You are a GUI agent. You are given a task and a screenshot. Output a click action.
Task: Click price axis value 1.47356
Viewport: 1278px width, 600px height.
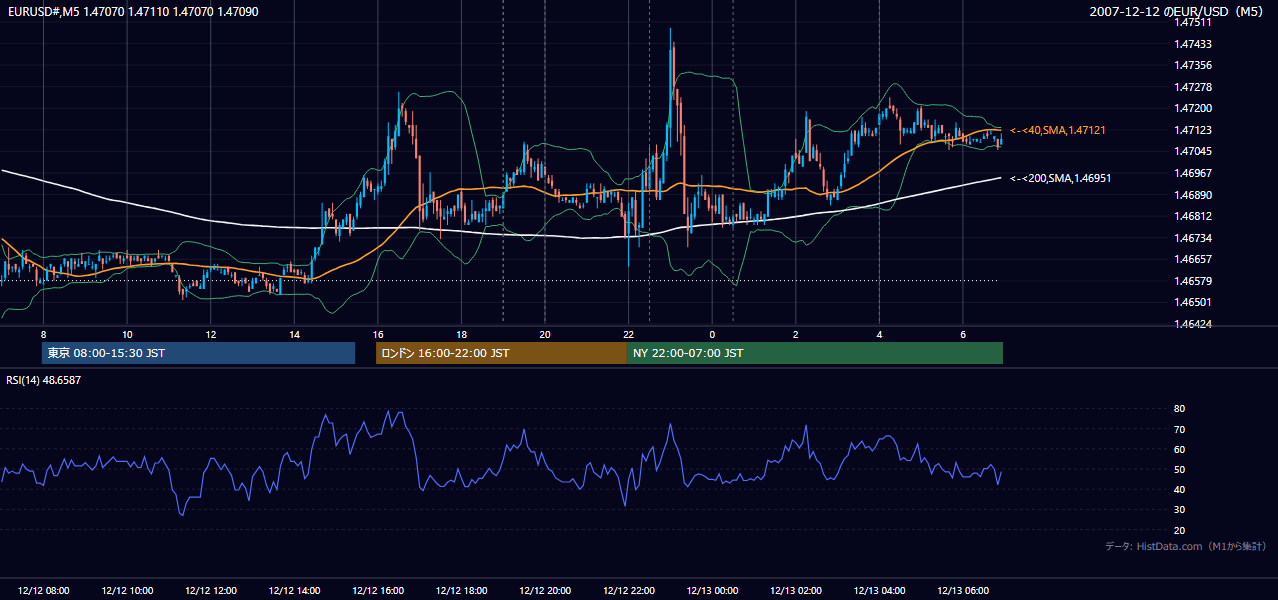pos(1194,65)
